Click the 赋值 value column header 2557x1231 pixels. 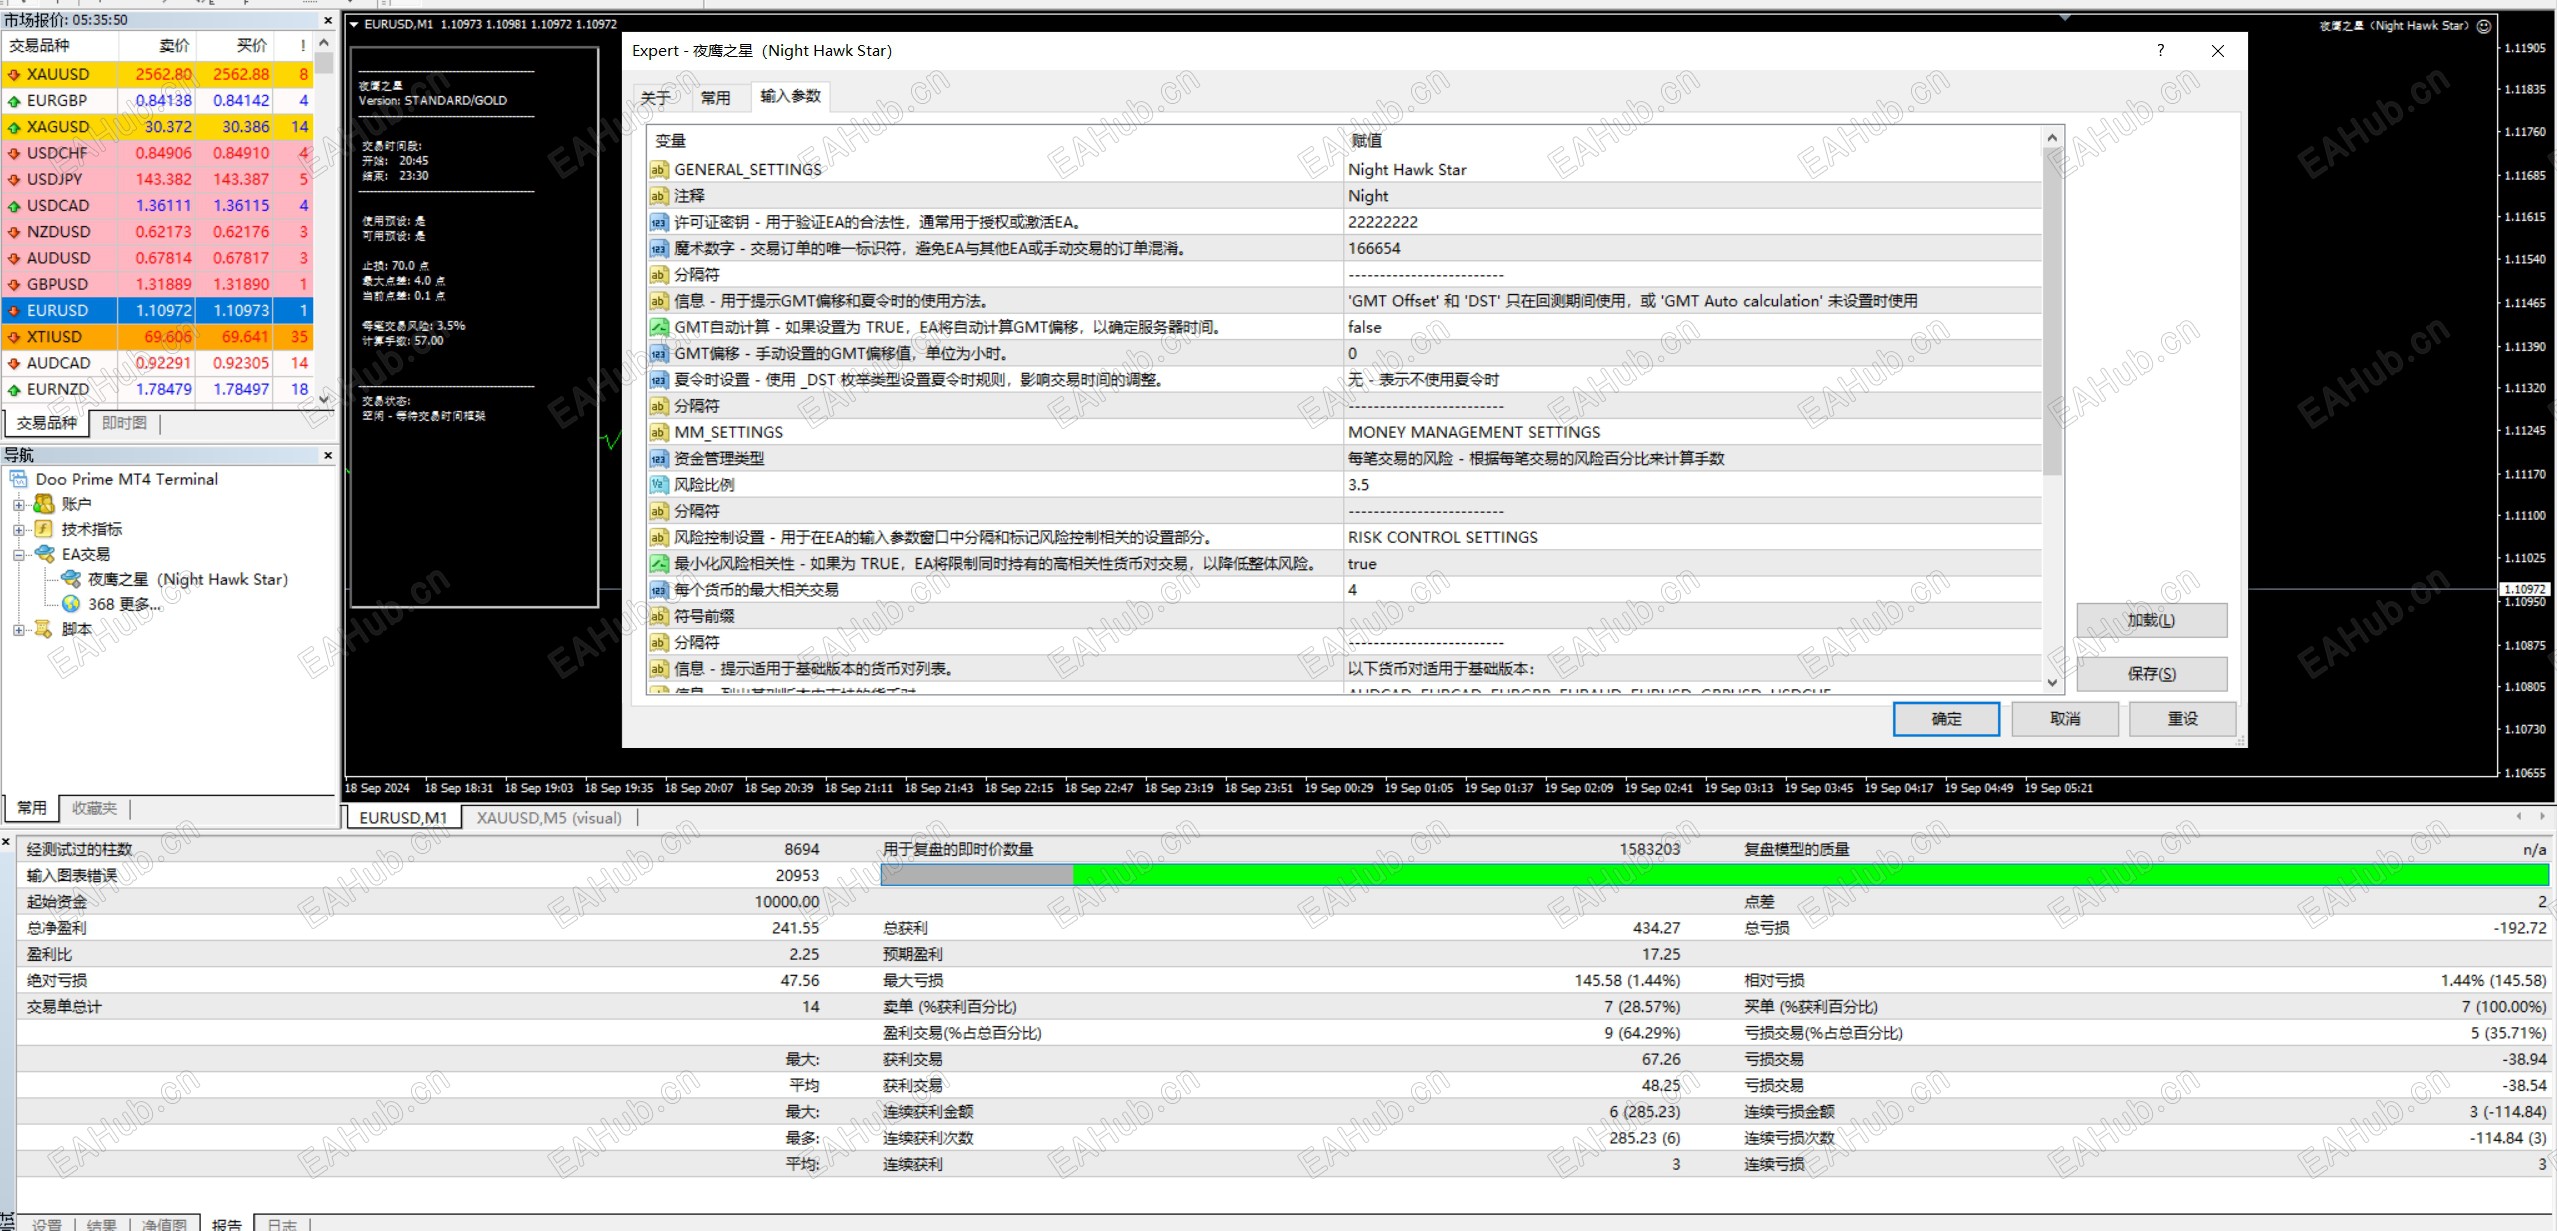(x=1694, y=141)
